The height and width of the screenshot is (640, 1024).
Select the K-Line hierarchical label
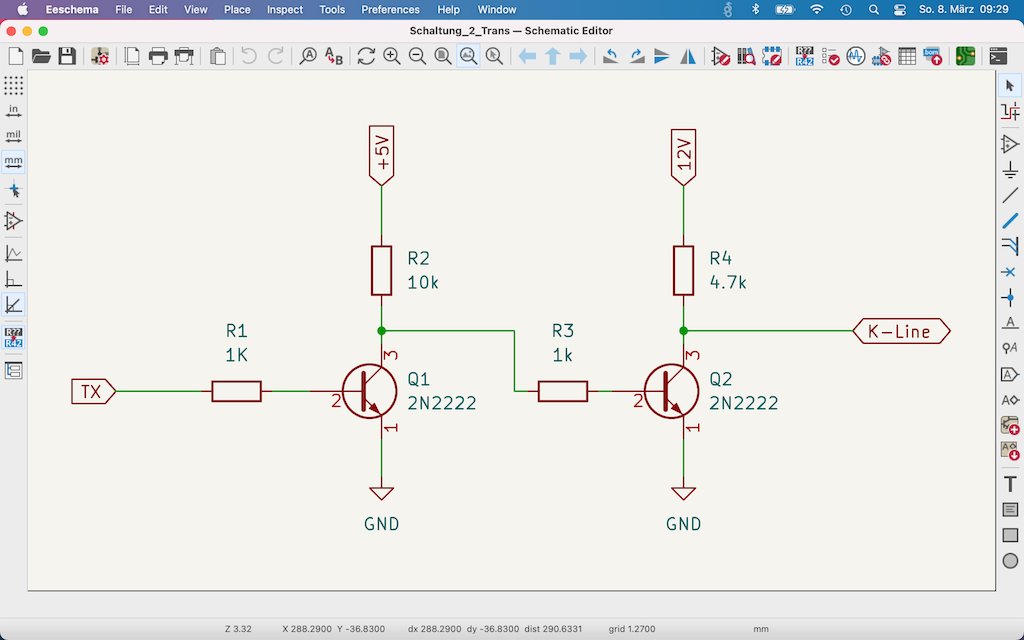(x=899, y=330)
